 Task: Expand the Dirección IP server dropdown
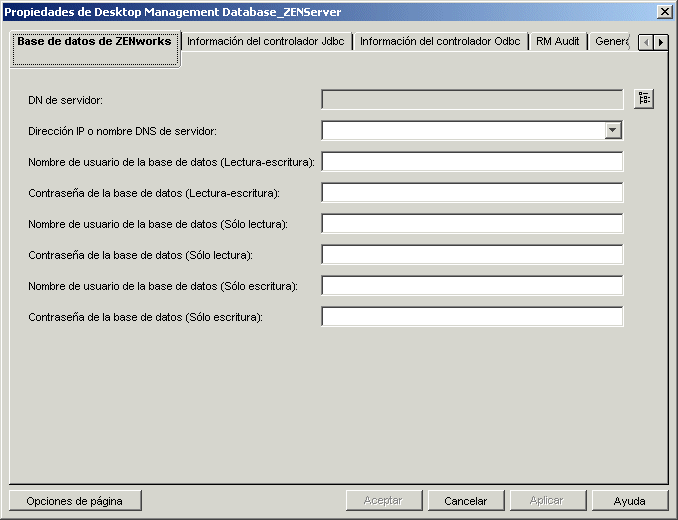point(613,131)
